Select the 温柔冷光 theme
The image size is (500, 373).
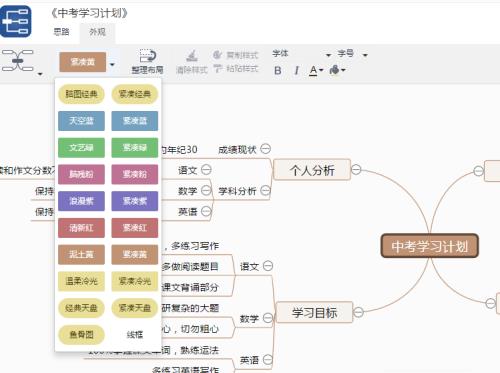coord(81,281)
